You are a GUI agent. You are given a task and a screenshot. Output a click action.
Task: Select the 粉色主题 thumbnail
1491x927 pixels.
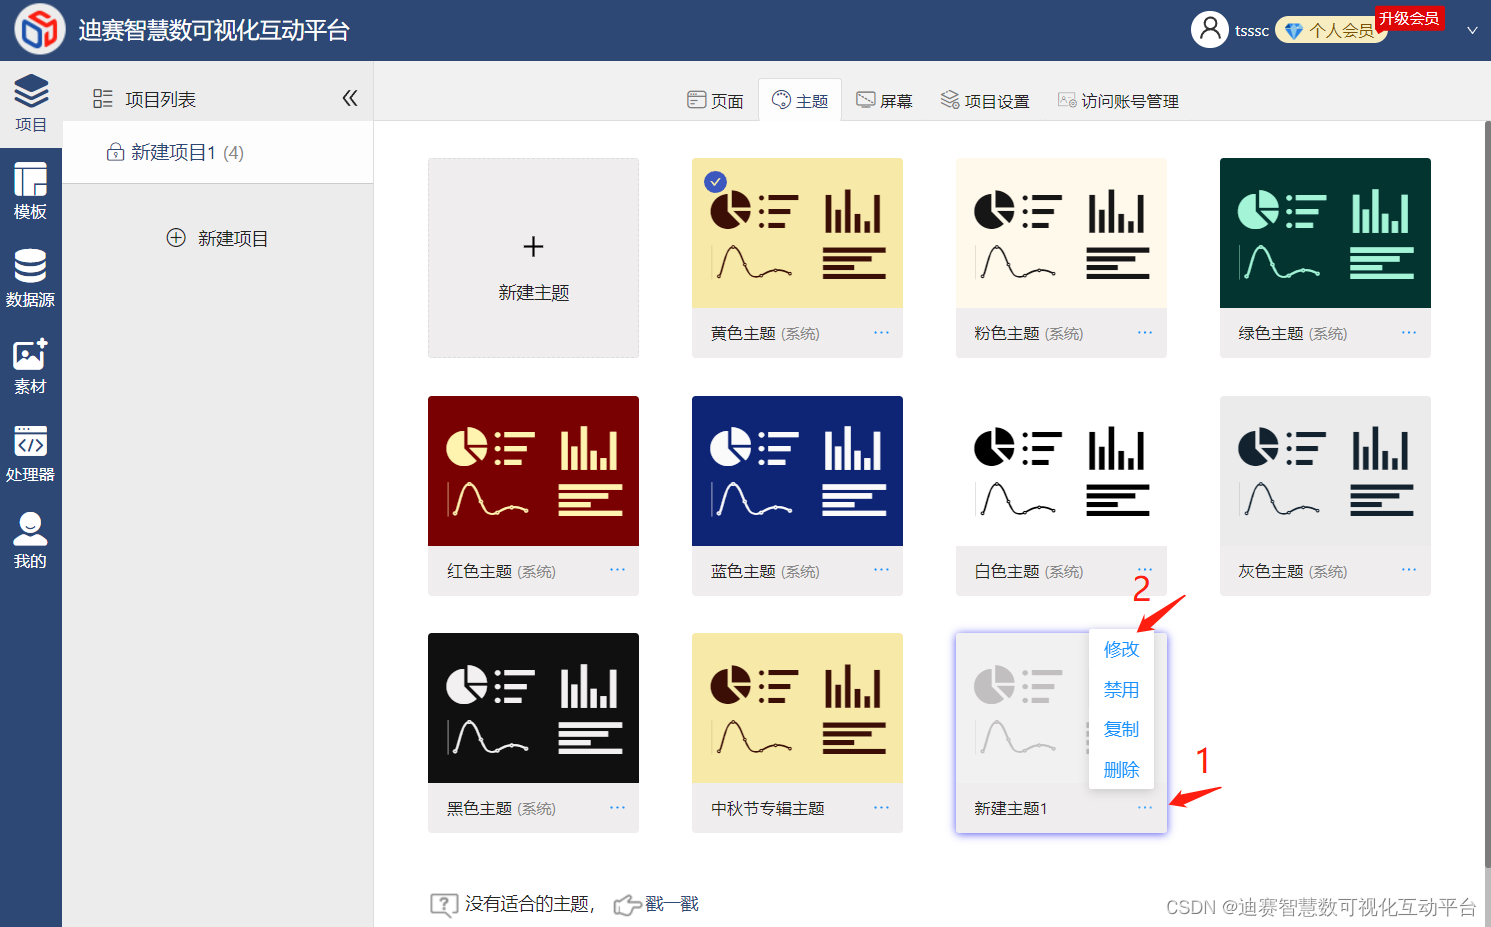(x=1061, y=233)
